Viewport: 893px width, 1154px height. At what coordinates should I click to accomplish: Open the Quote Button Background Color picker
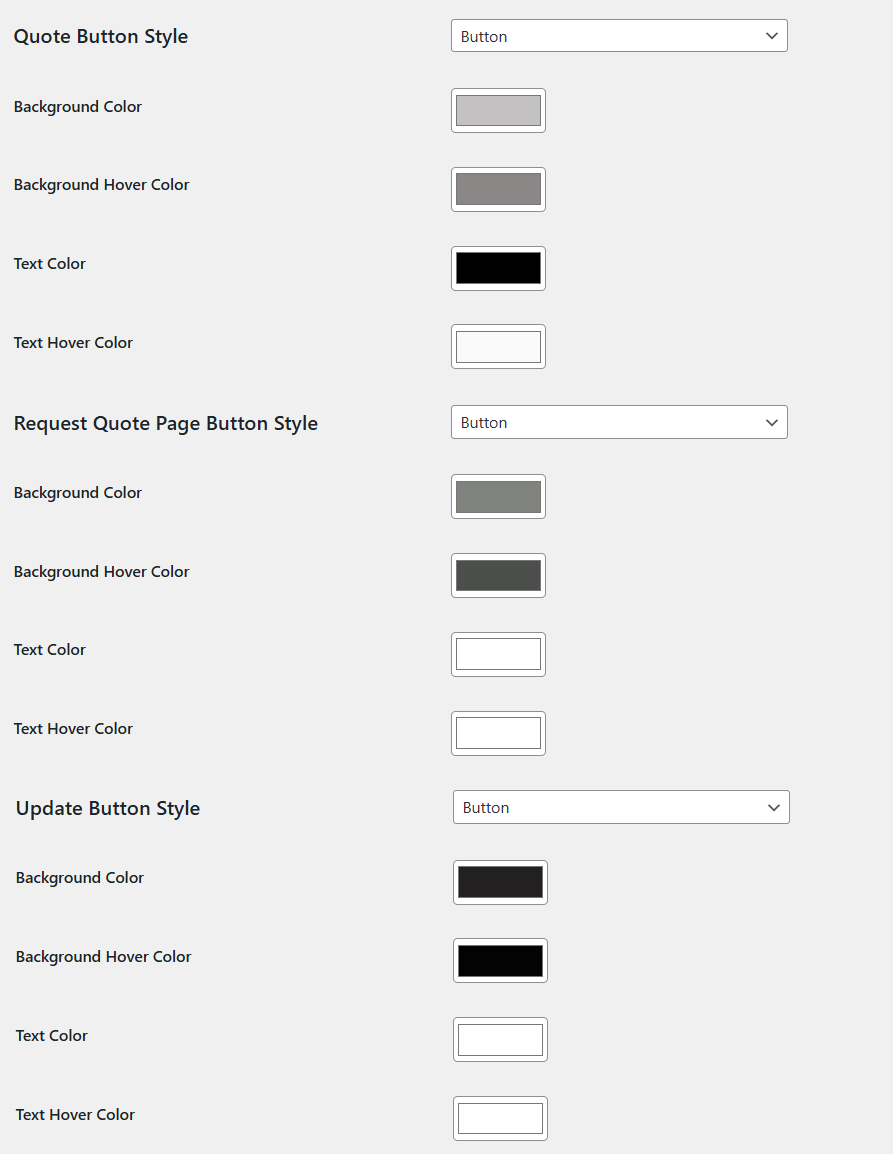(498, 110)
